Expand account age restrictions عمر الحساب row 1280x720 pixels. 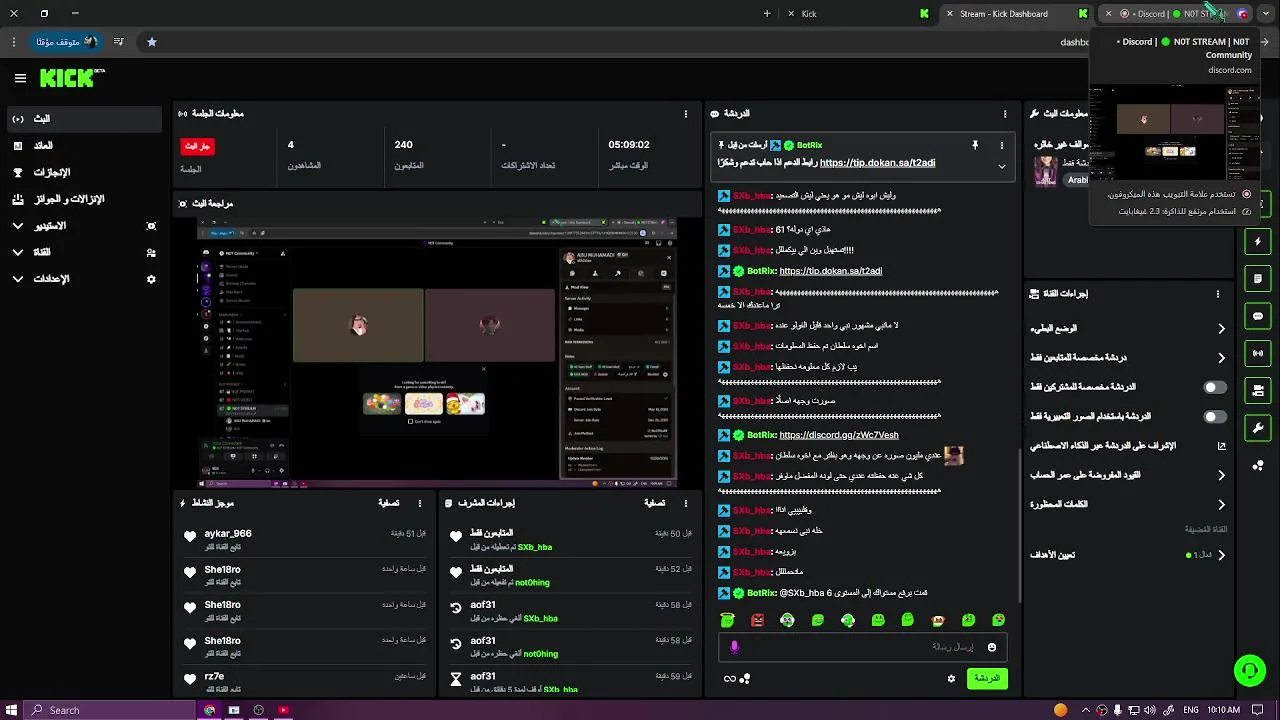pyautogui.click(x=1128, y=475)
